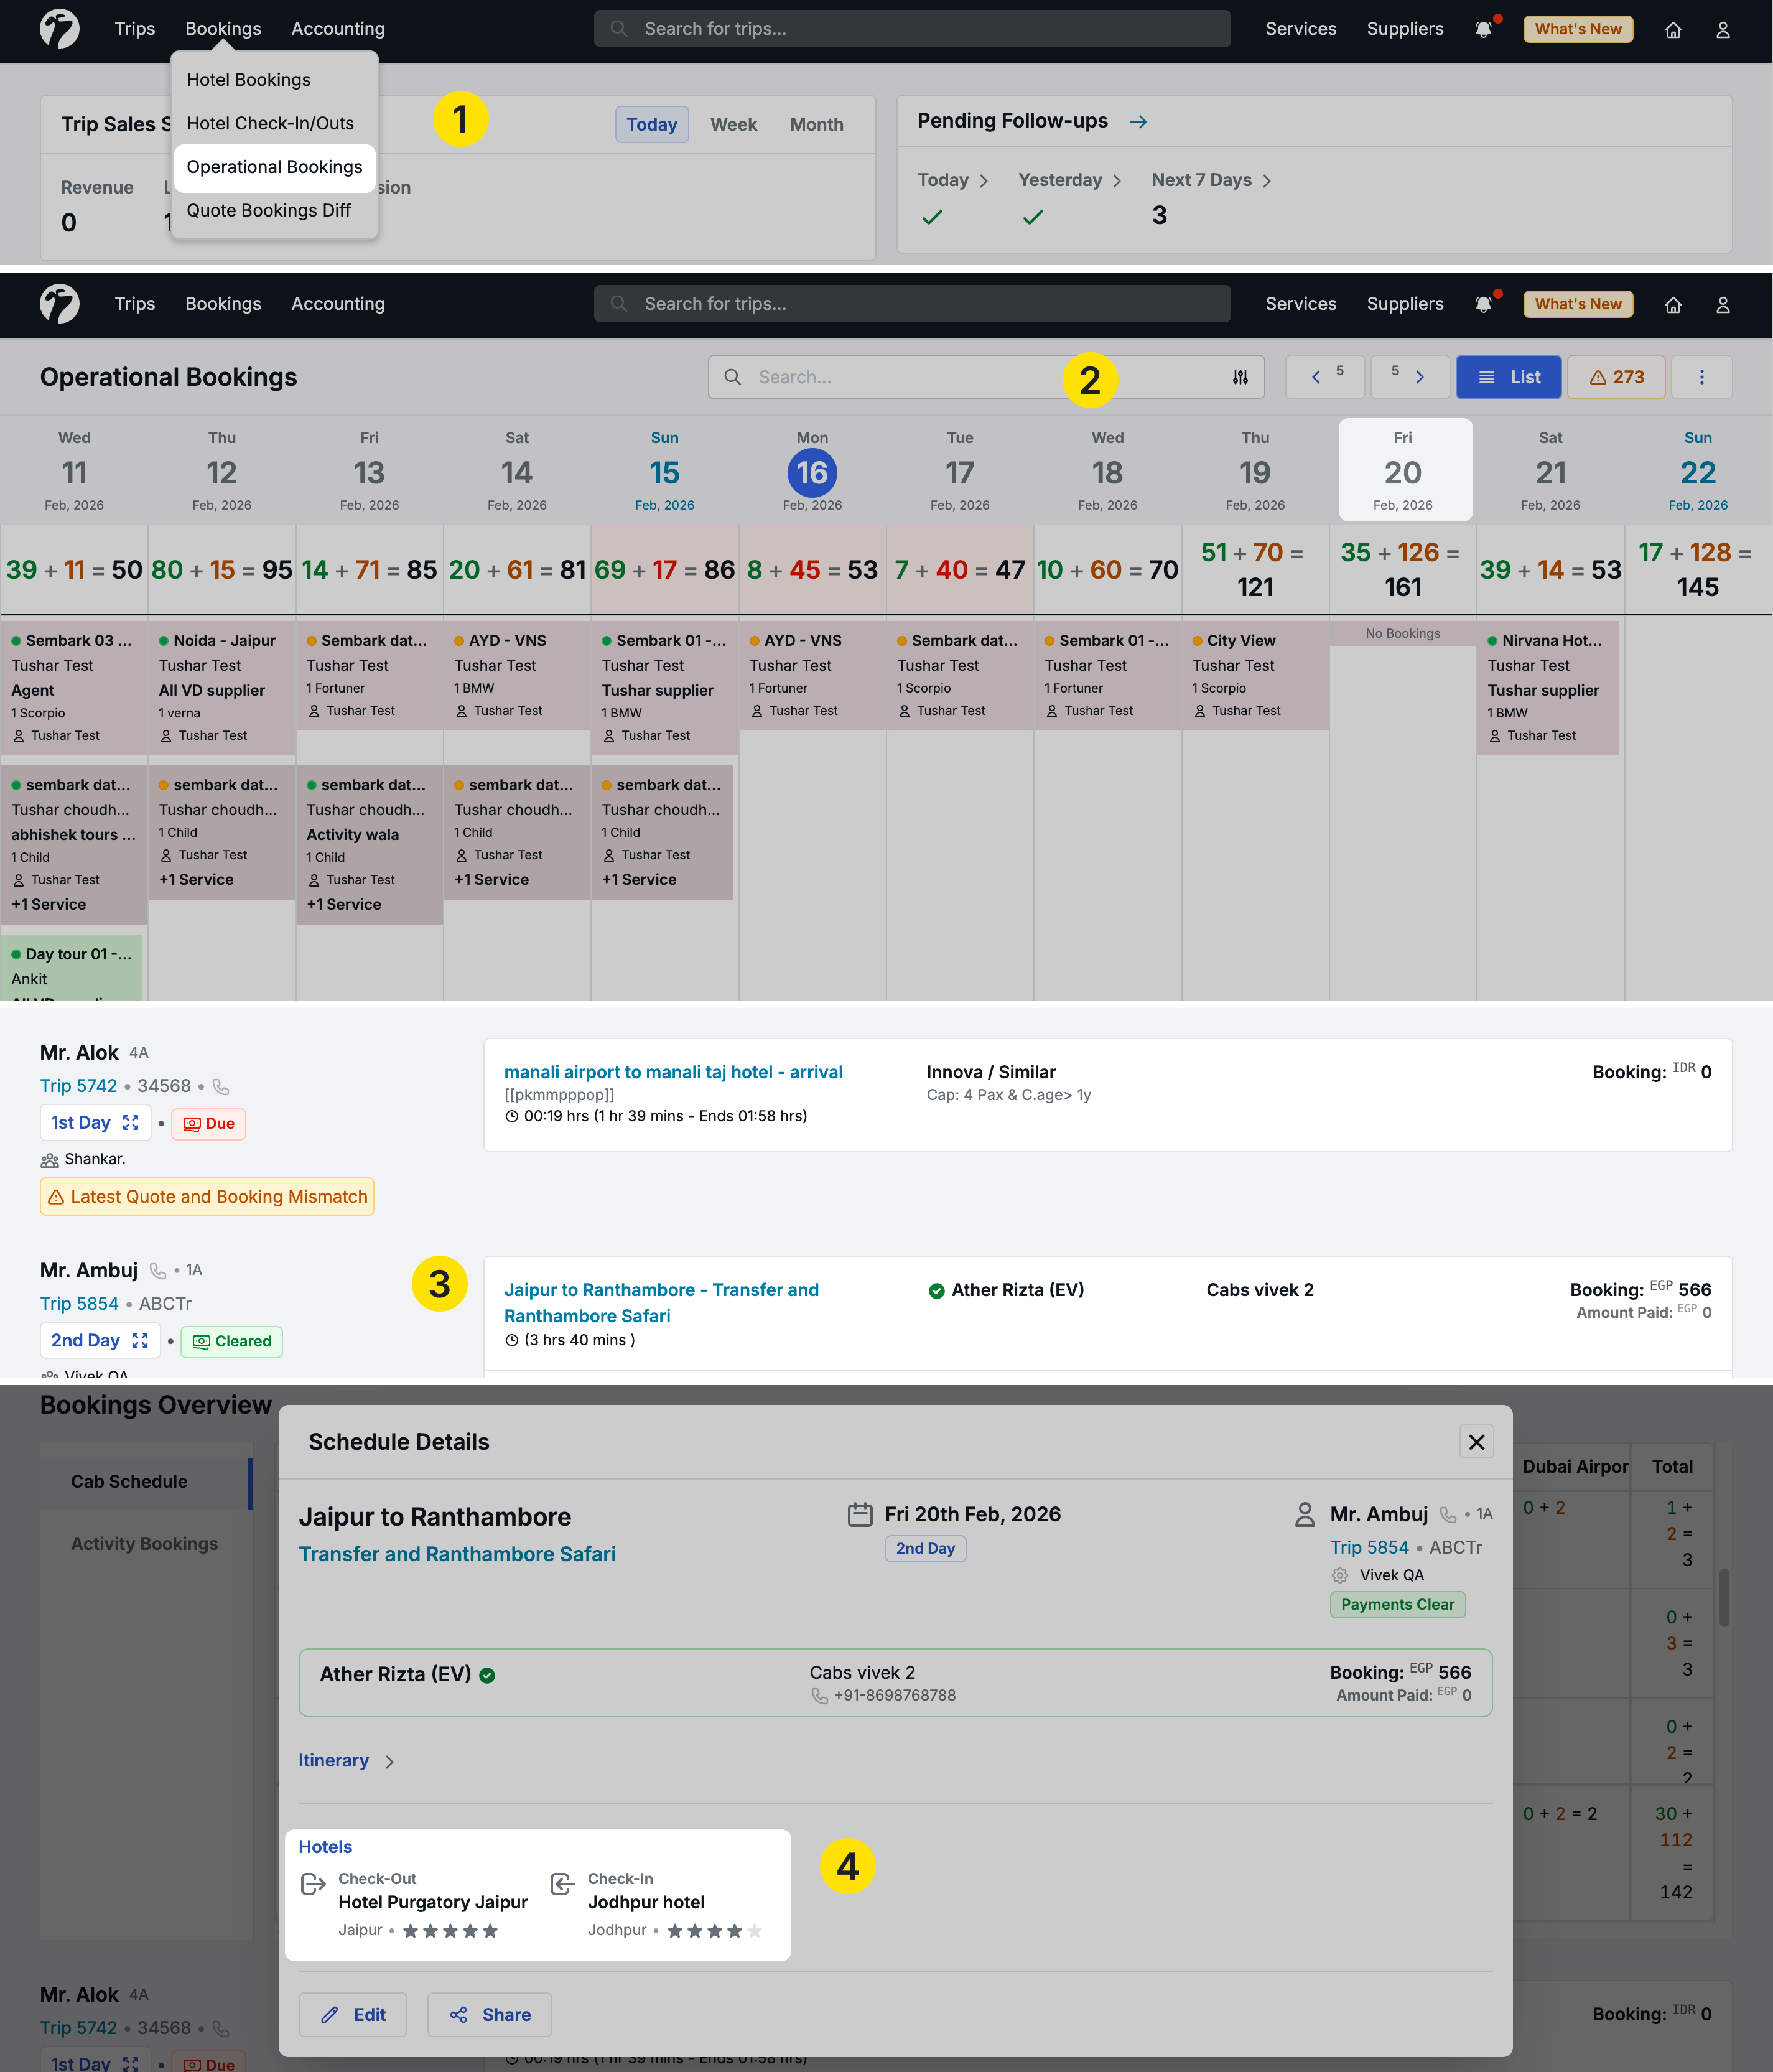Click the user profile icon in the top bar
Screen dimensions: 1773x2072
[x=1722, y=30]
